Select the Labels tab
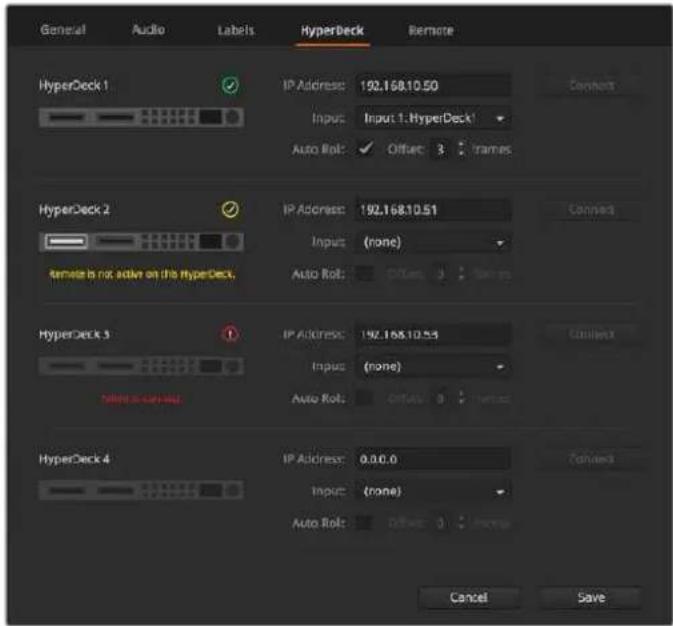 [236, 30]
